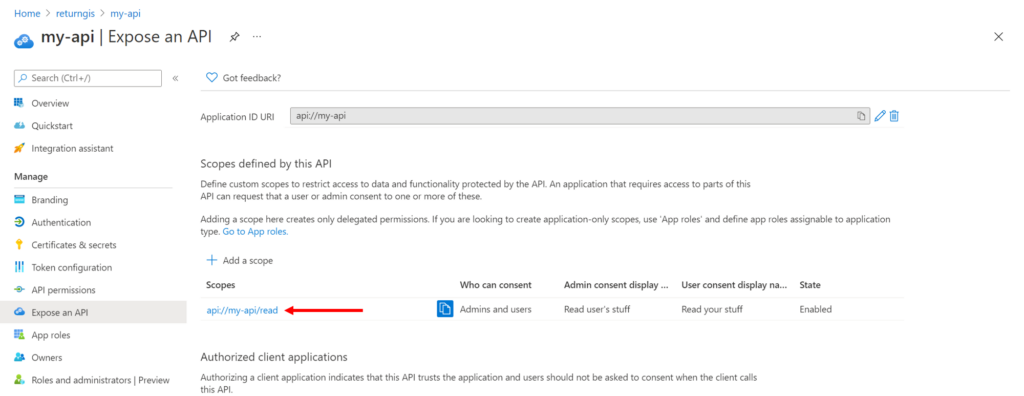Open the Overview menu item
Screen dimensions: 1024x396
[x=50, y=103]
